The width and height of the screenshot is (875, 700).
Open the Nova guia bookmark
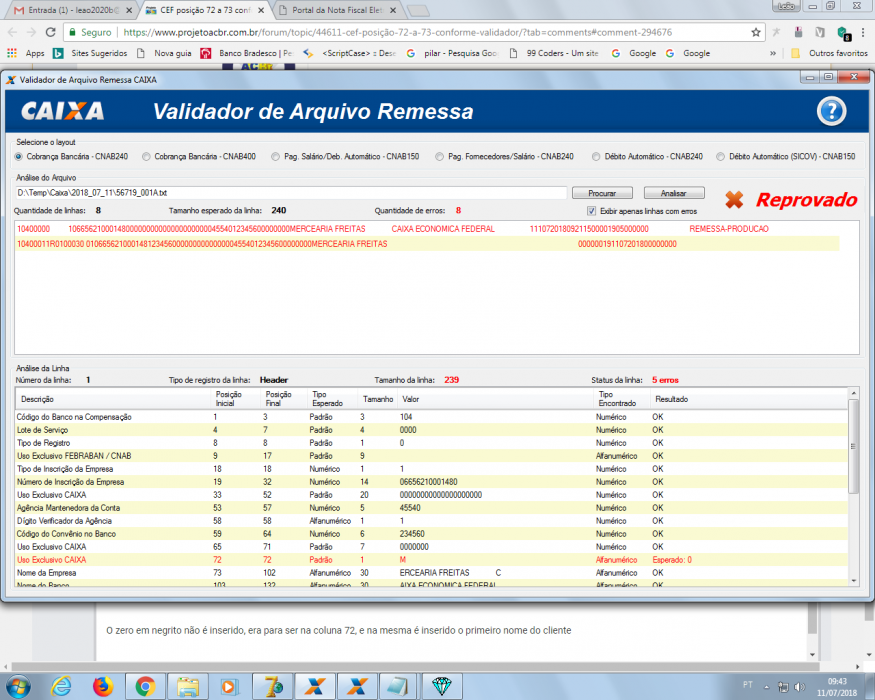[x=165, y=53]
